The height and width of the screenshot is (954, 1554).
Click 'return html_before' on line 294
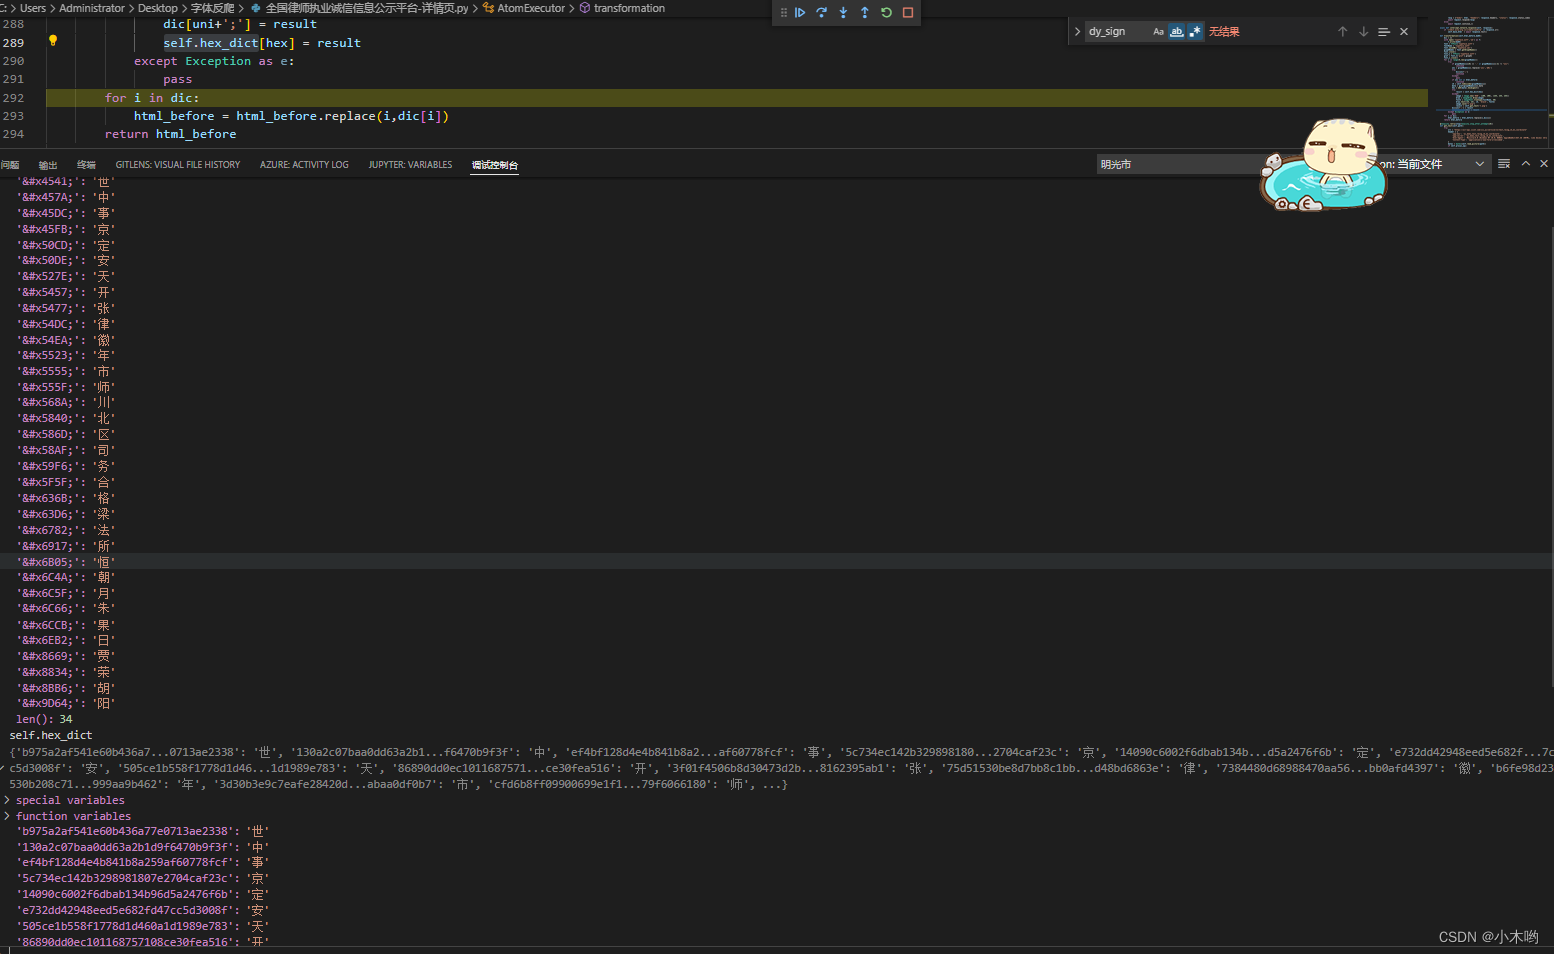pos(171,134)
